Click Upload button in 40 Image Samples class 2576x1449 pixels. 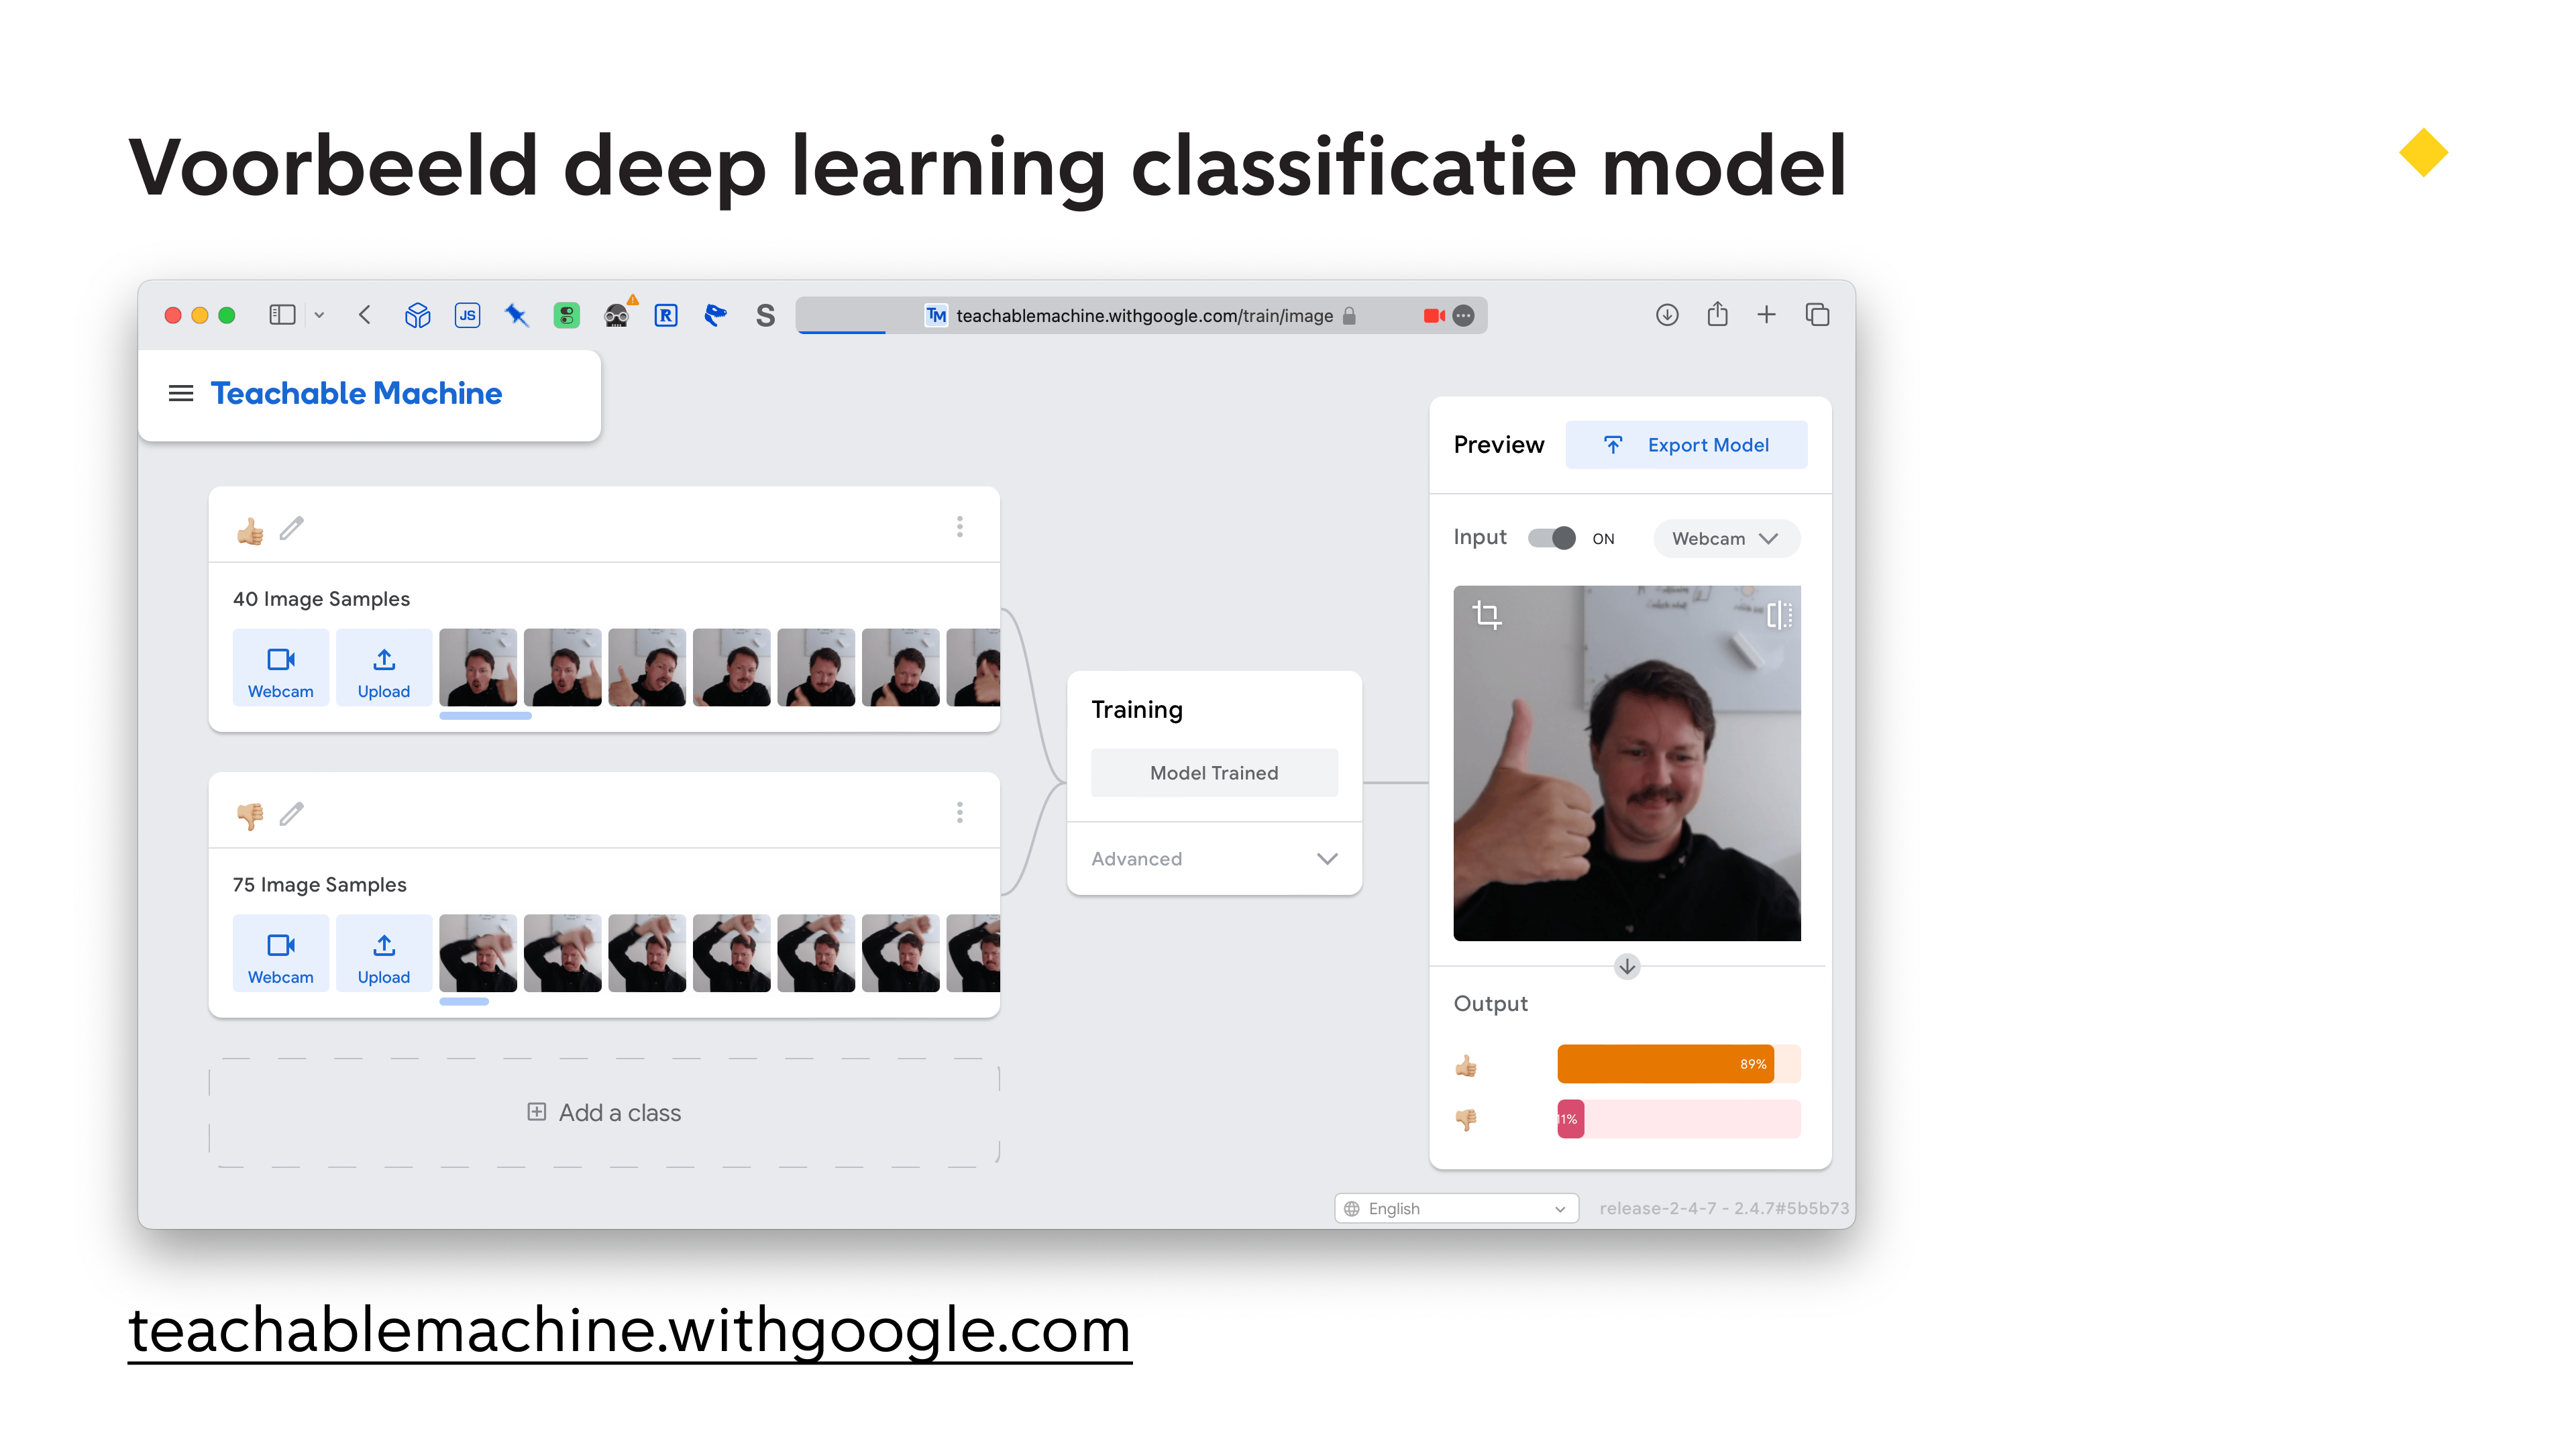pyautogui.click(x=384, y=668)
